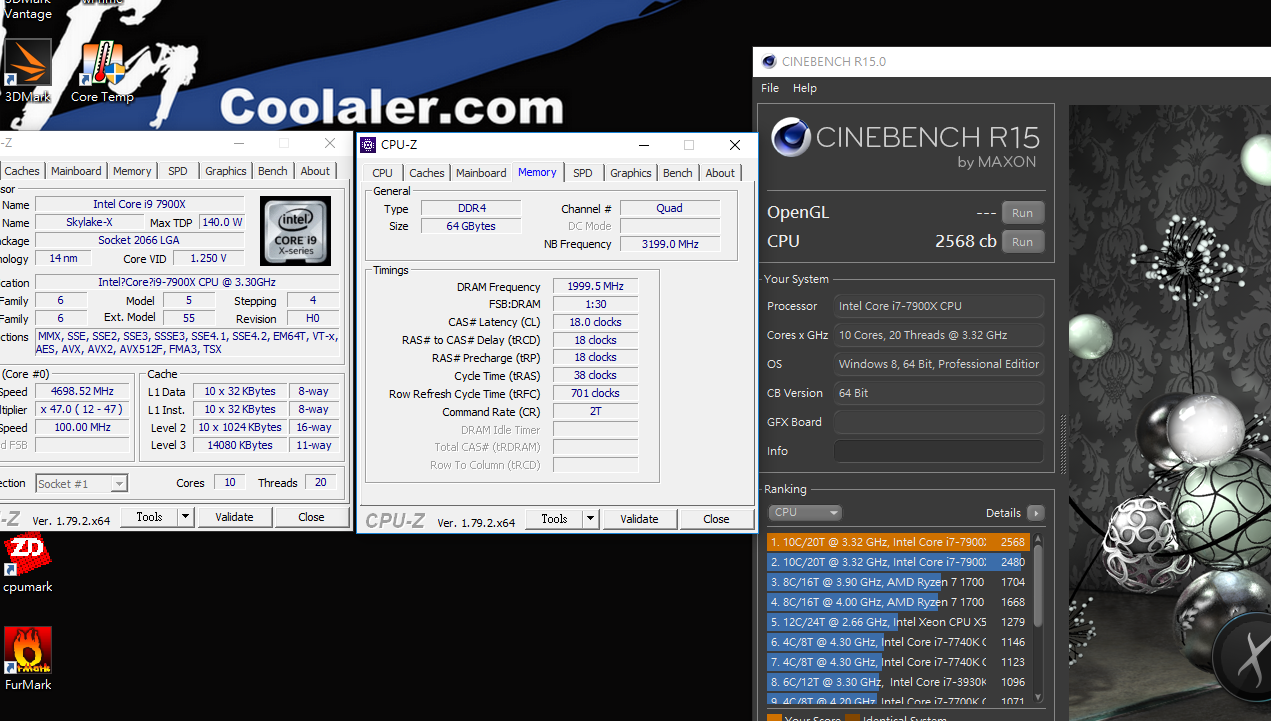The image size is (1271, 721).
Task: Click Validate in the CPU-Z processor window
Action: (234, 517)
